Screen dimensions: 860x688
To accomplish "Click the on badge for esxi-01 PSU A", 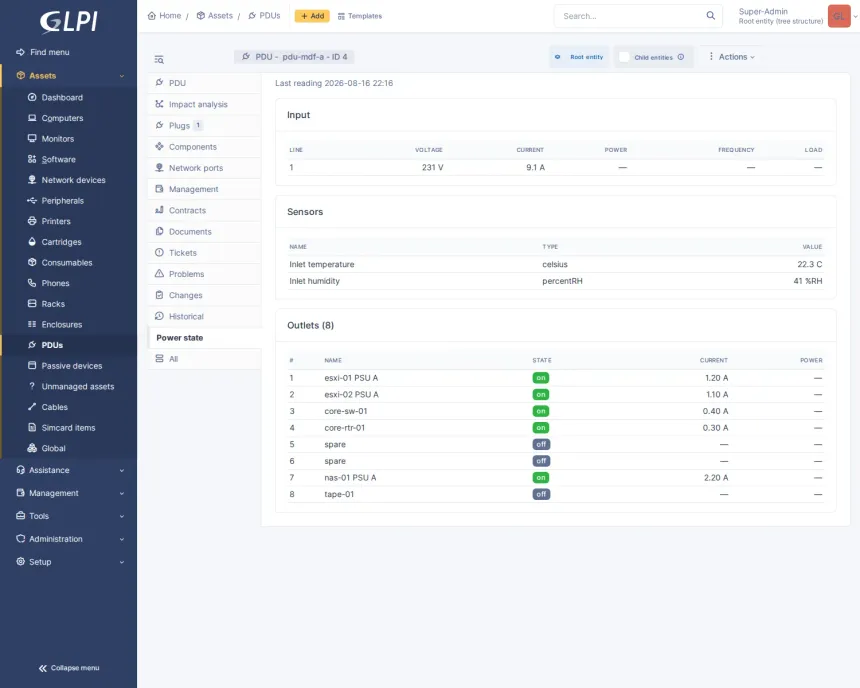I will point(541,378).
